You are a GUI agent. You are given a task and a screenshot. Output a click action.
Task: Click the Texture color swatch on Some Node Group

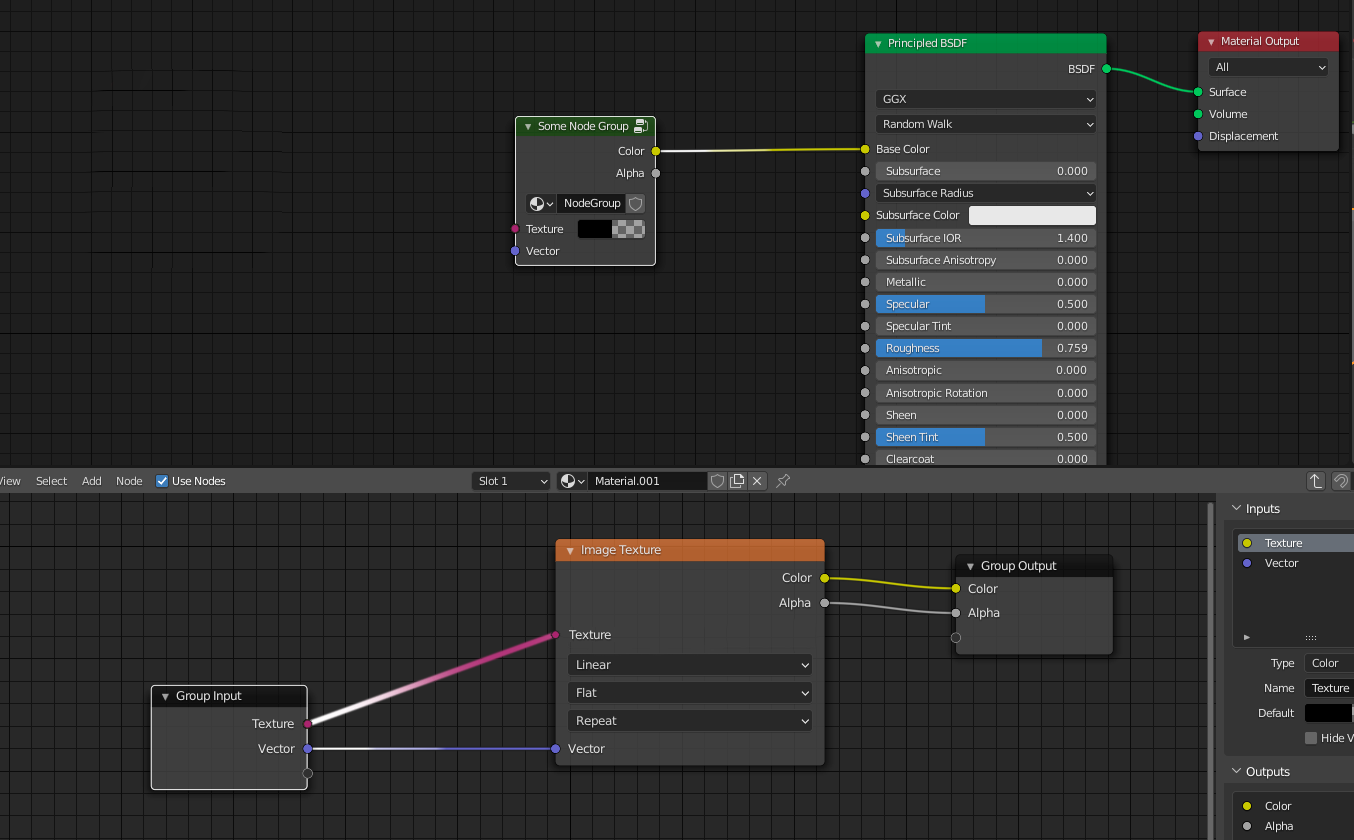pos(611,229)
